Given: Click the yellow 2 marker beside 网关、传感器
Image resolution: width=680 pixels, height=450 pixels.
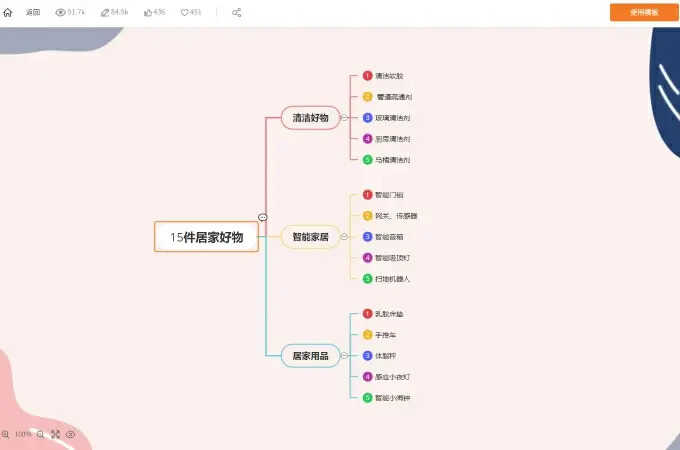Looking at the screenshot, I should click(x=367, y=215).
